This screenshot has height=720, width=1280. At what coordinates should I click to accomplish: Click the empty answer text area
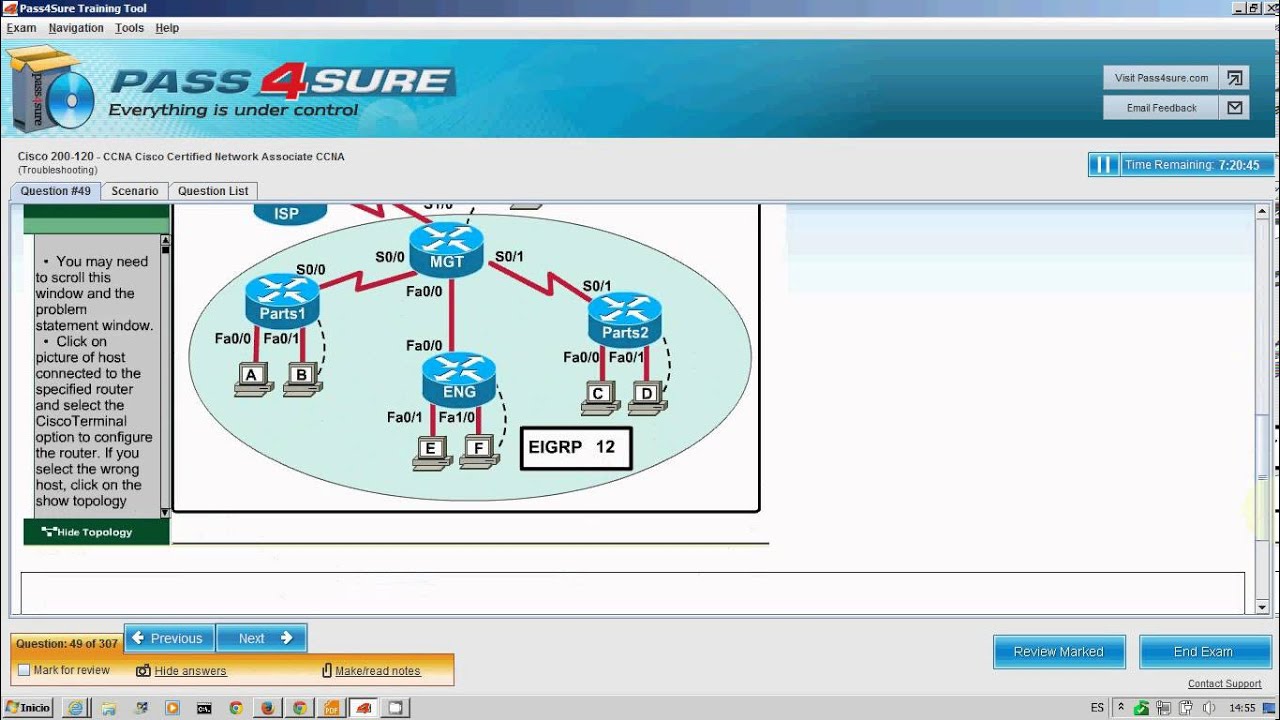pyautogui.click(x=633, y=592)
